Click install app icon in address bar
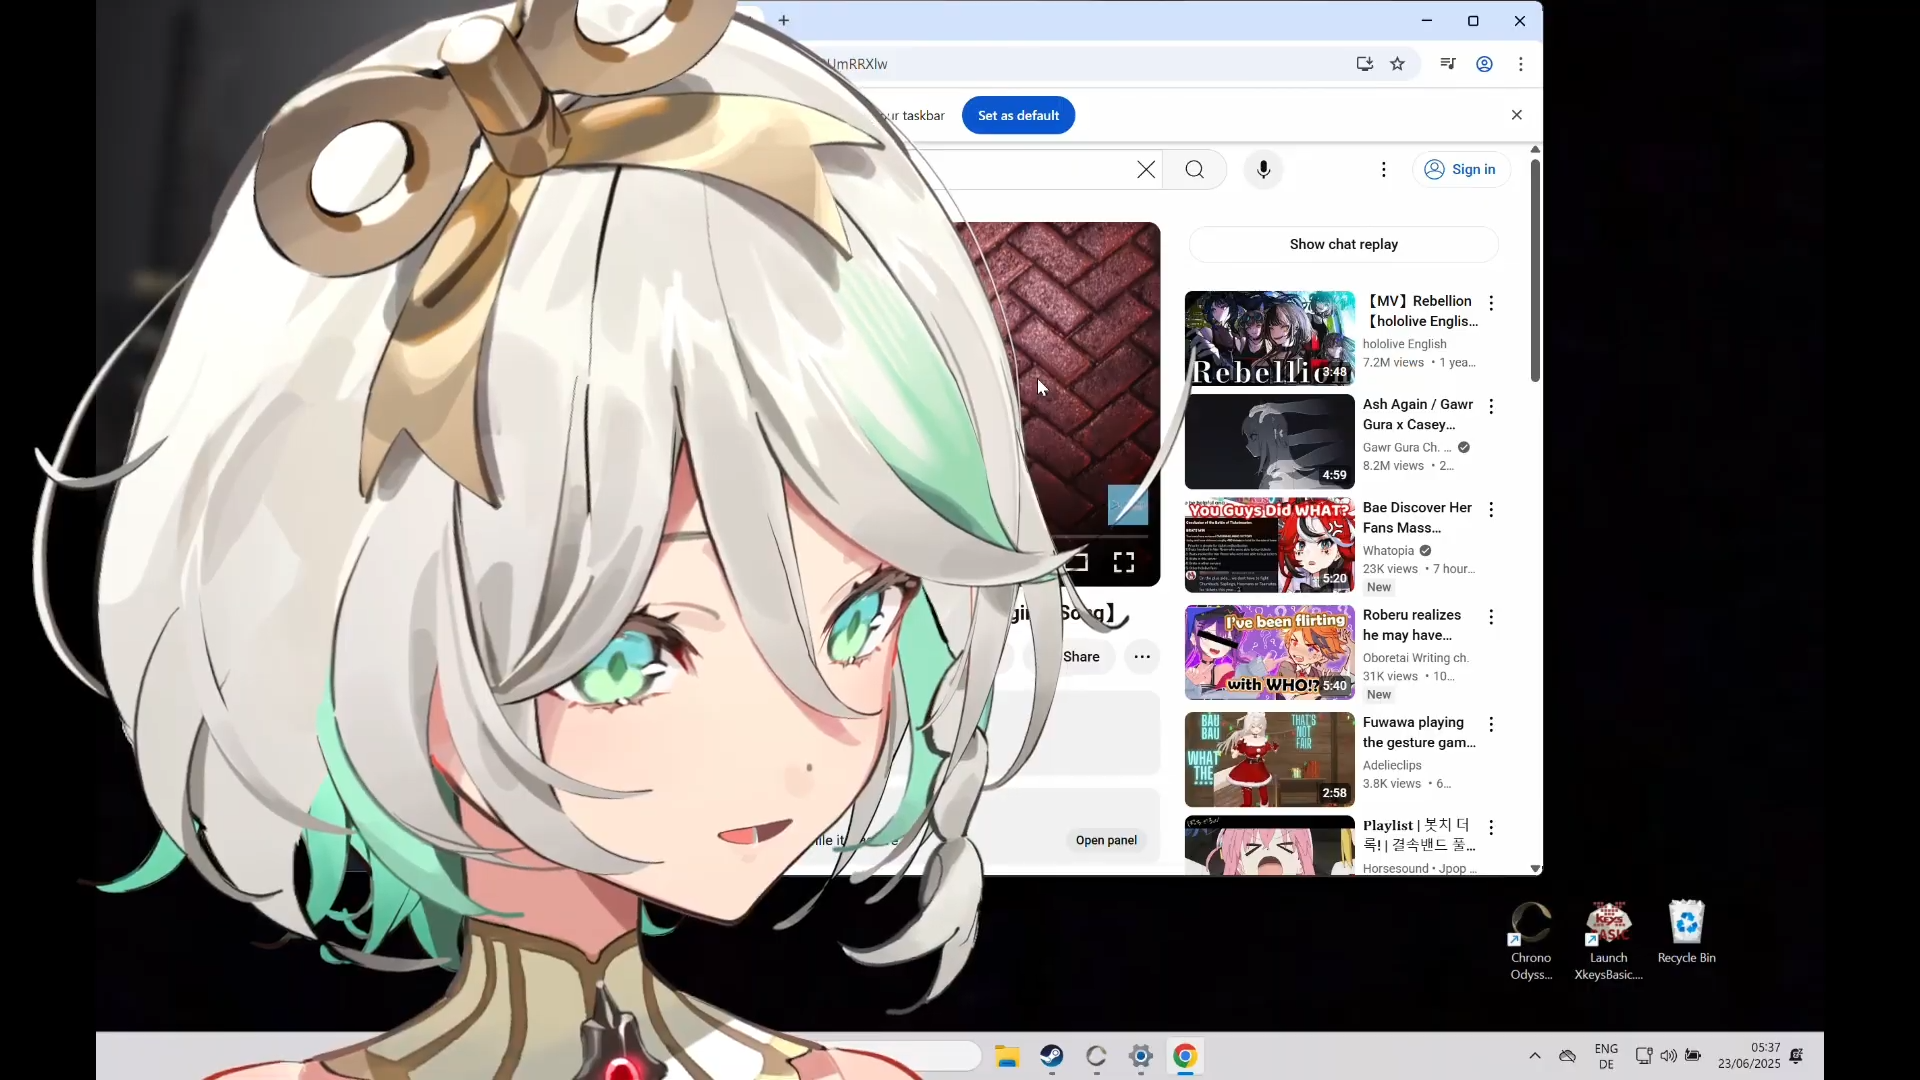 1364,64
